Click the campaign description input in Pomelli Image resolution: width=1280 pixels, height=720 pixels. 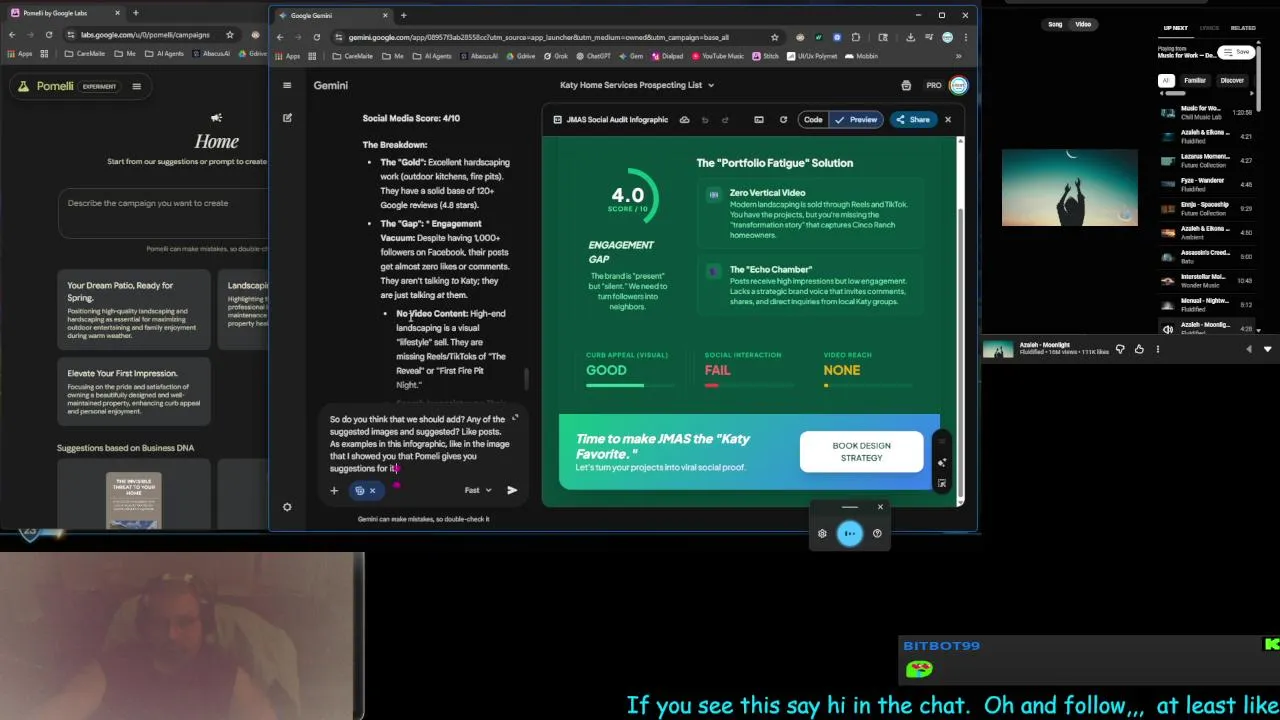tap(165, 215)
